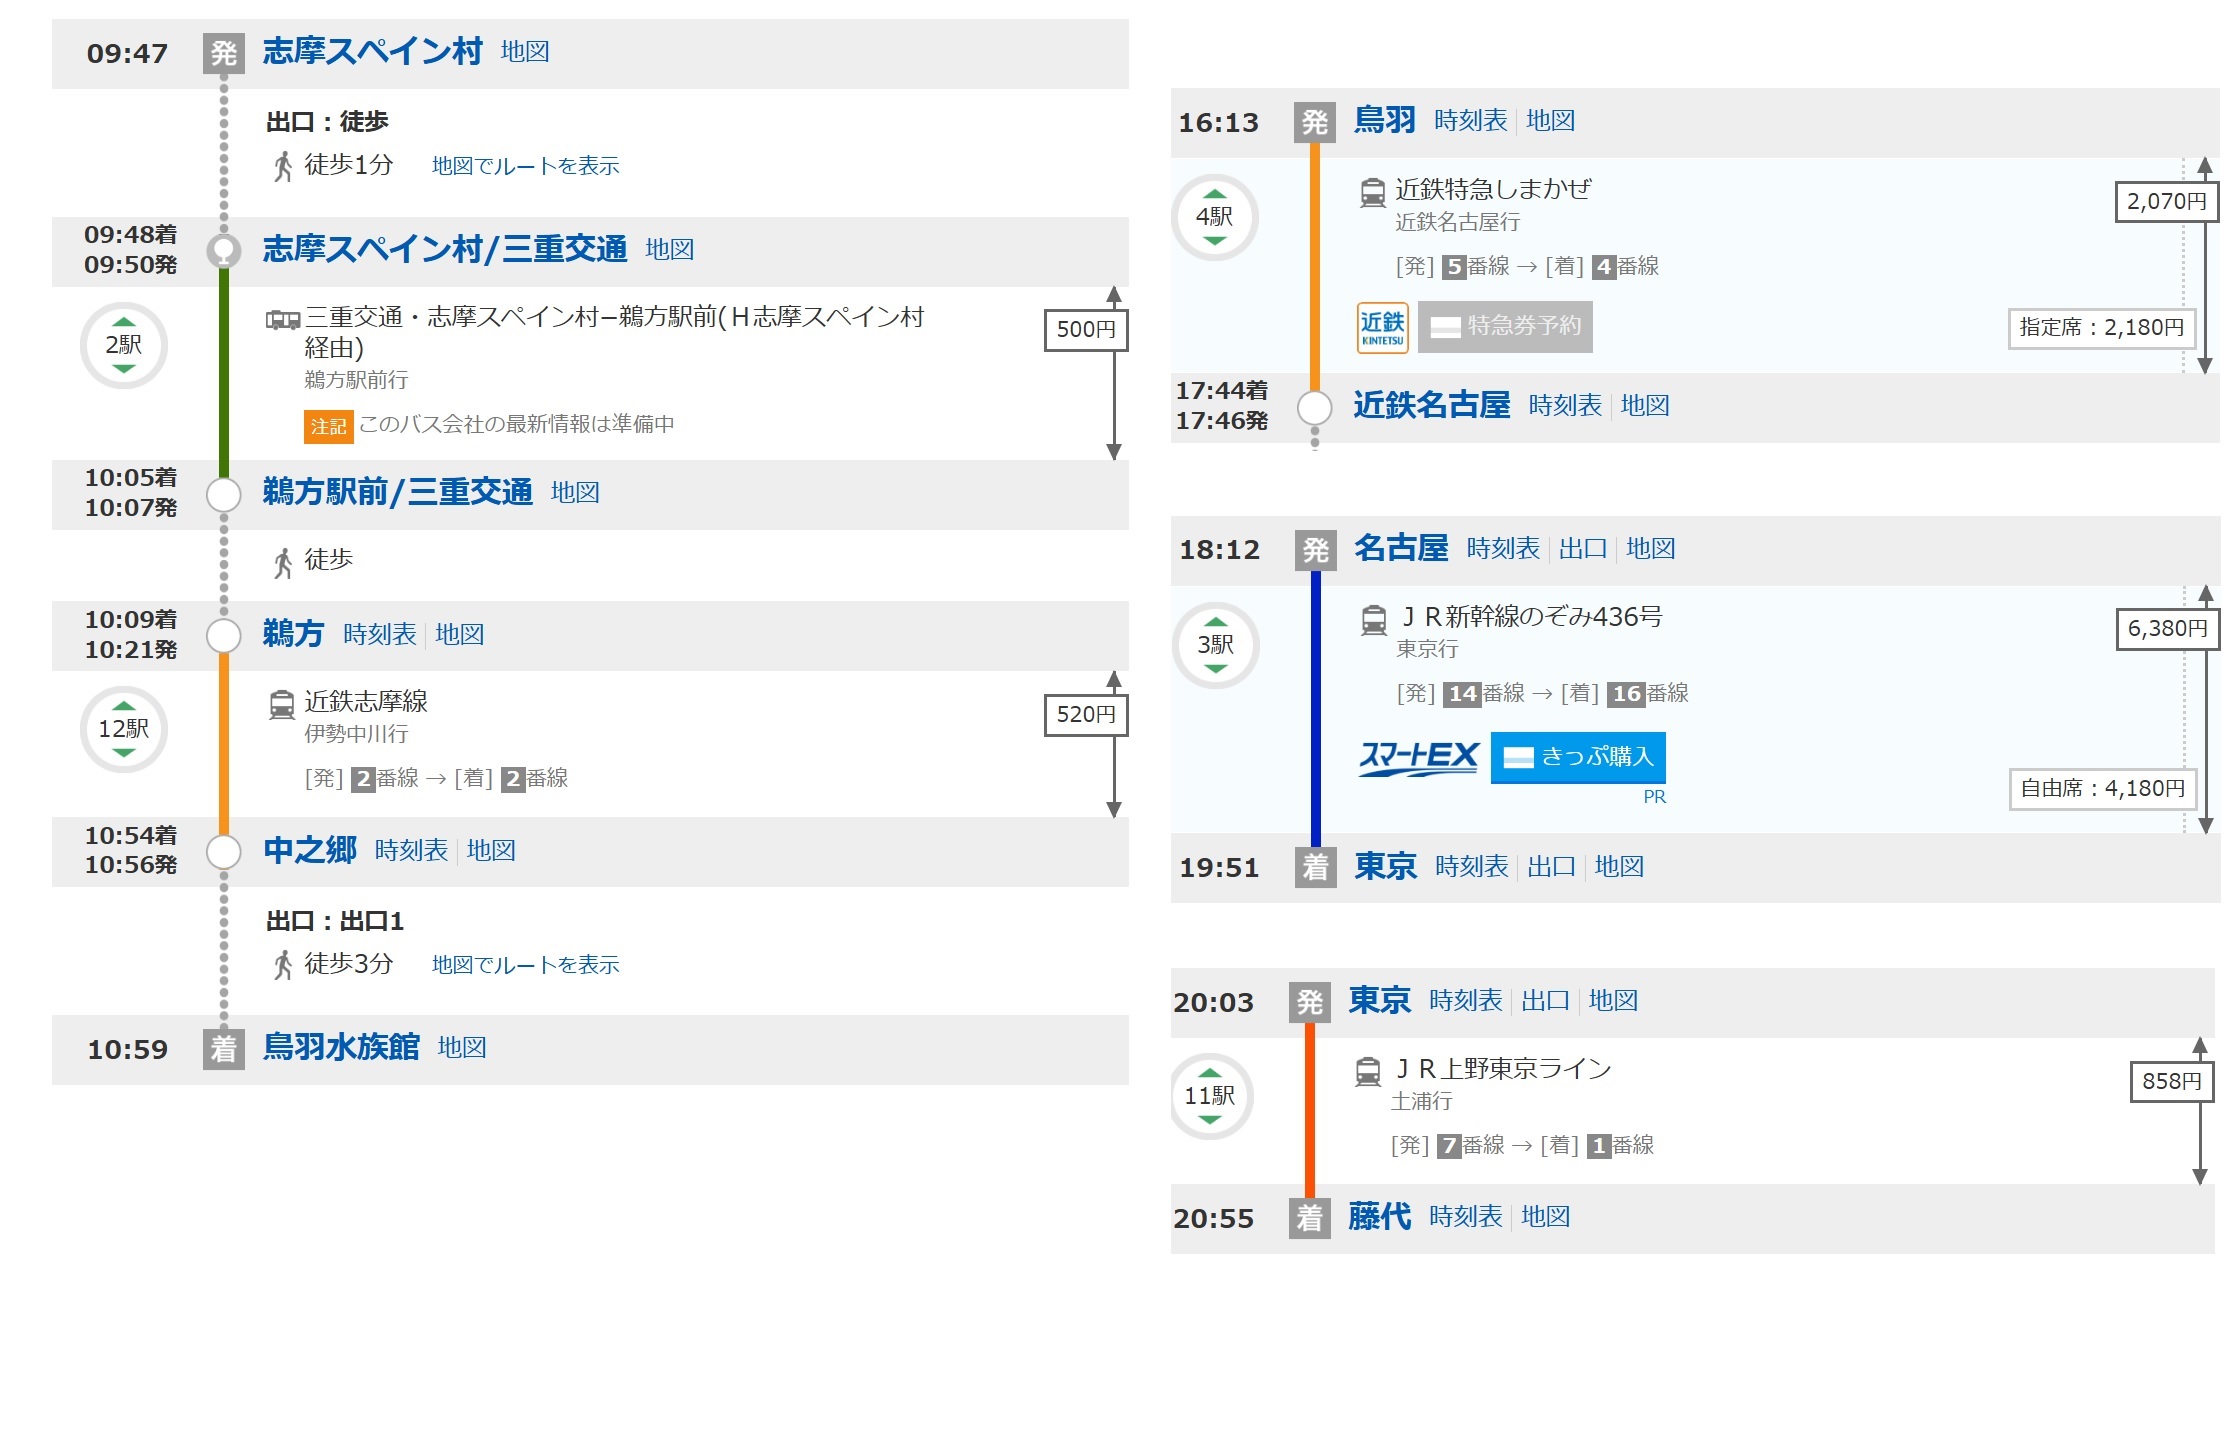Click the PR label under きっぷ購入
The image size is (2226, 1435).
(x=1655, y=797)
